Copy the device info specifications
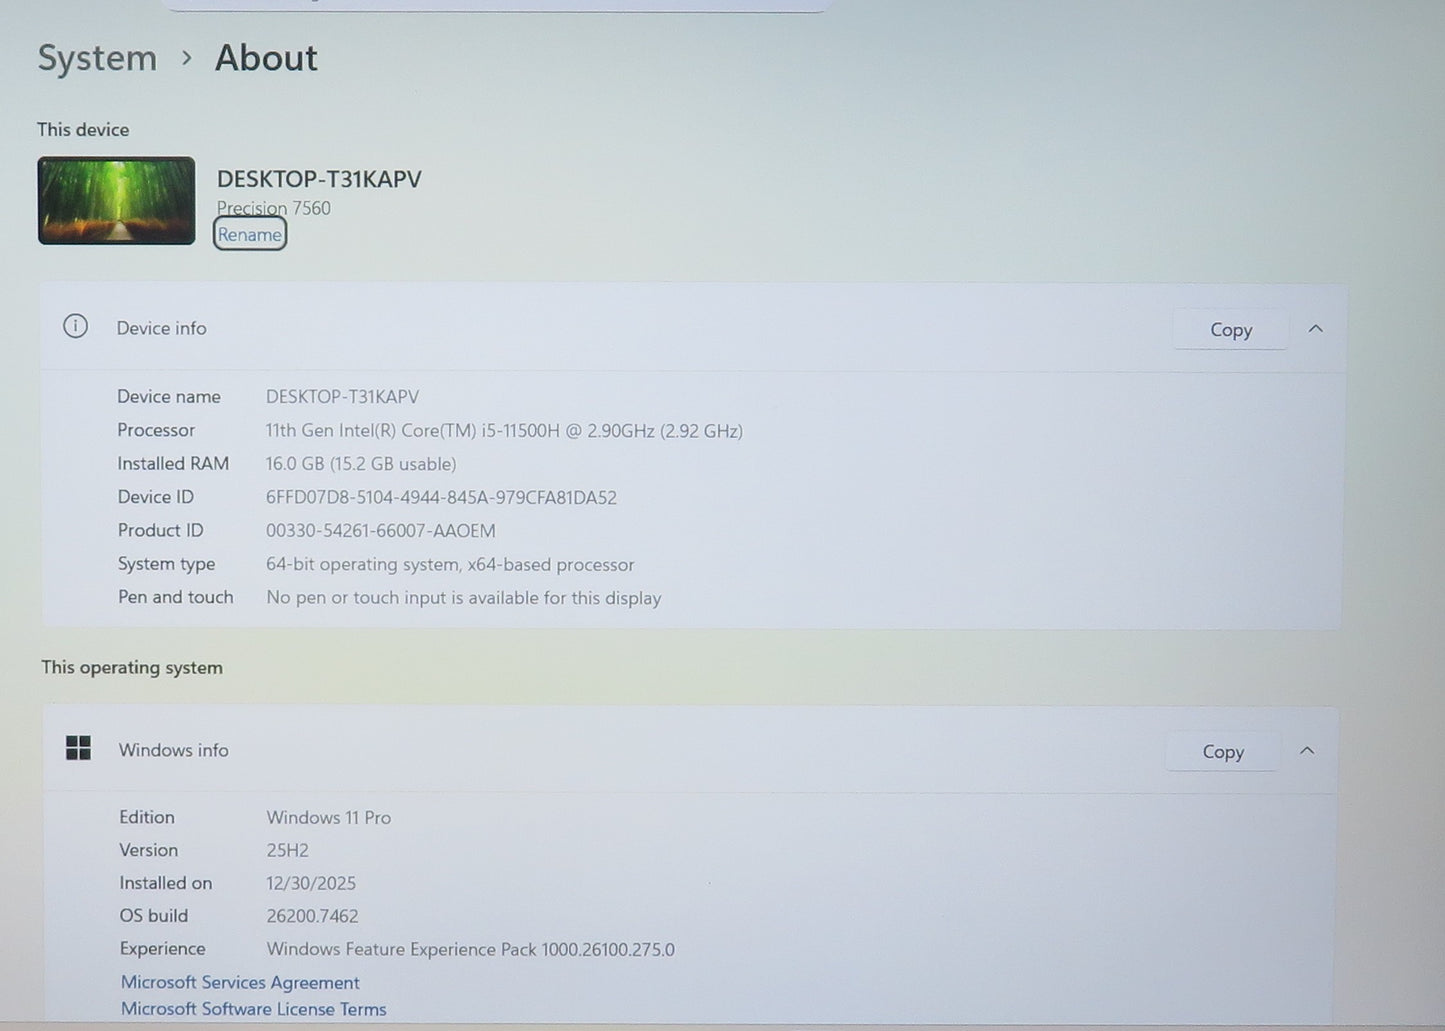Screen dimensions: 1445x1031 click(x=1230, y=330)
